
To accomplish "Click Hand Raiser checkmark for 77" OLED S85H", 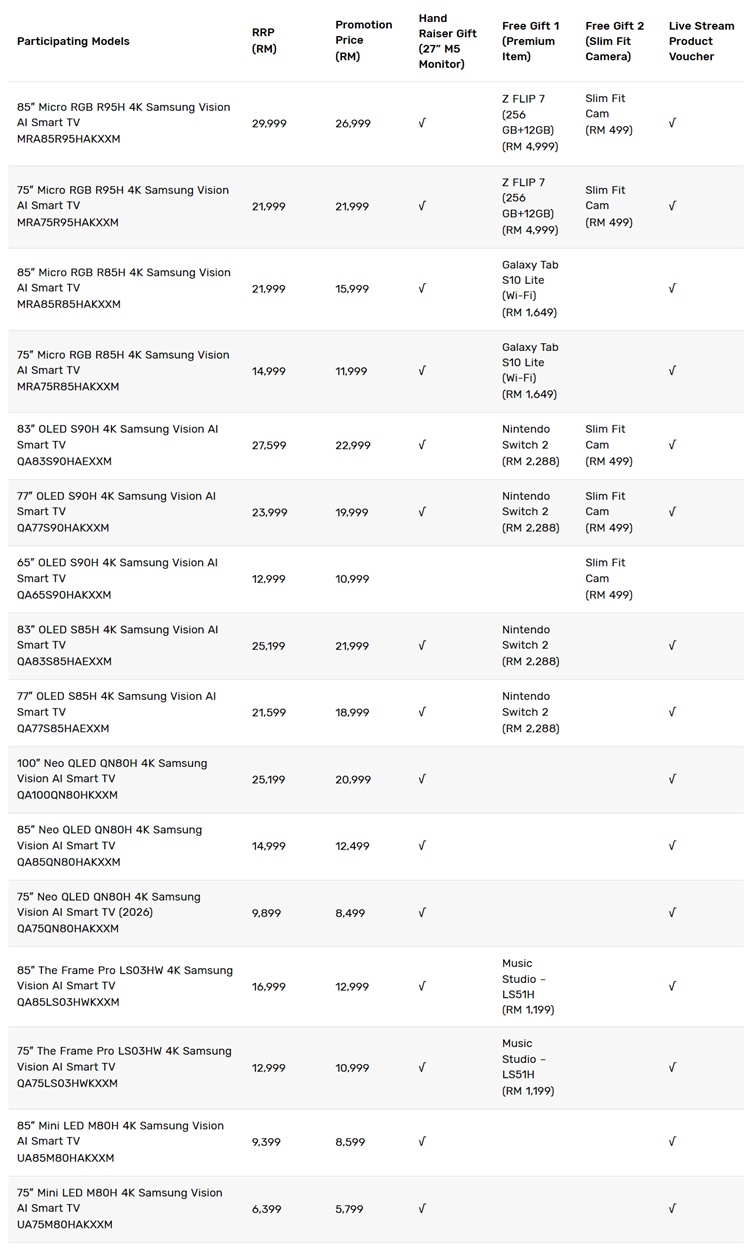I will click(422, 712).
